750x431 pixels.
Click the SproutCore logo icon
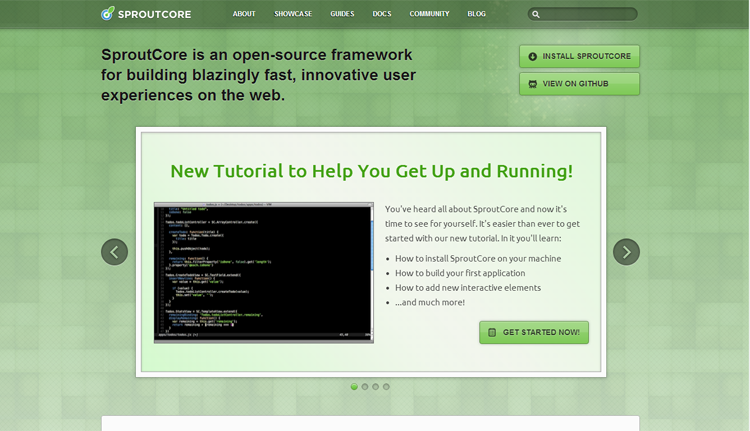108,13
